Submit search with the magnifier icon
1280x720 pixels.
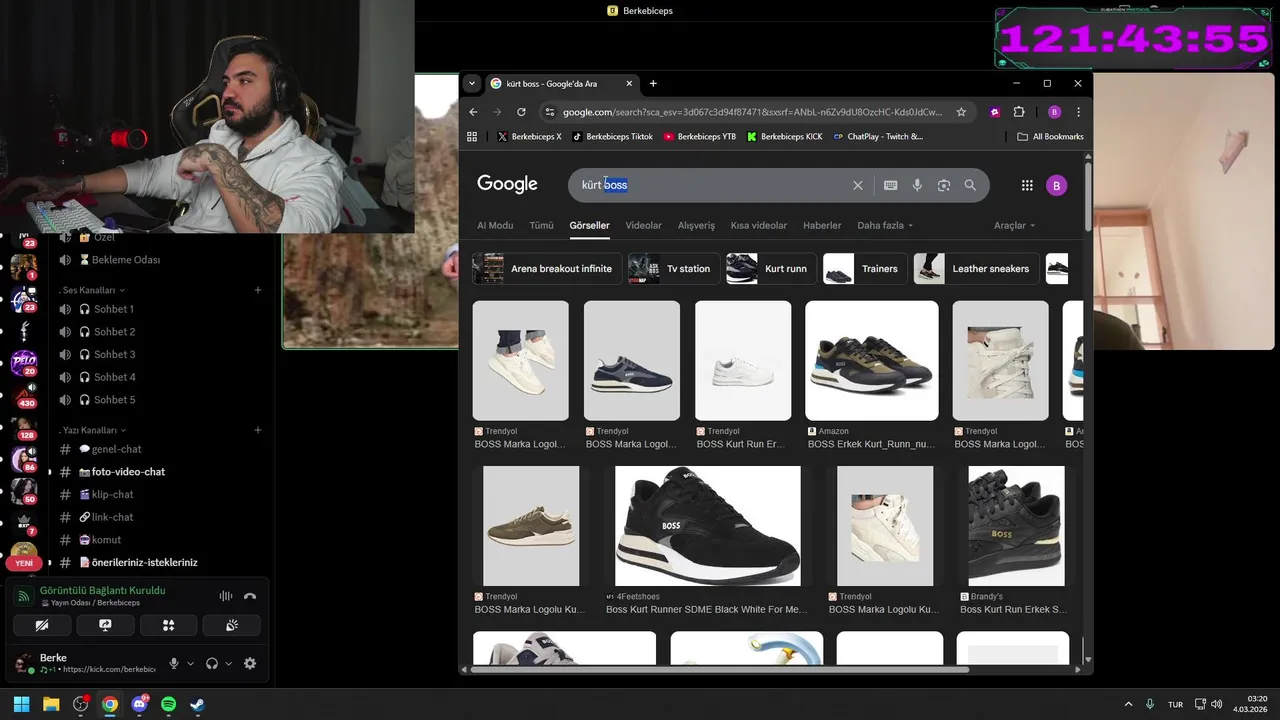970,185
